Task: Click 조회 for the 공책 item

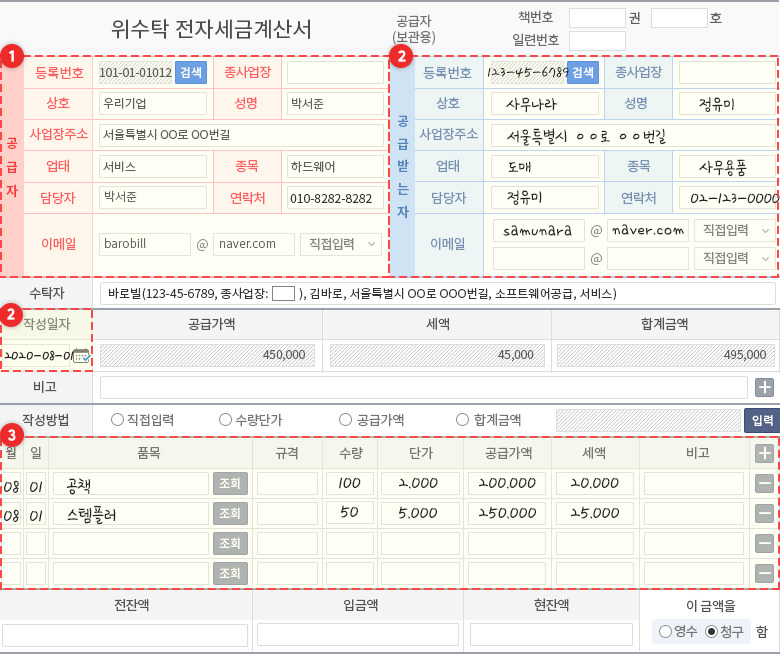Action: [230, 483]
